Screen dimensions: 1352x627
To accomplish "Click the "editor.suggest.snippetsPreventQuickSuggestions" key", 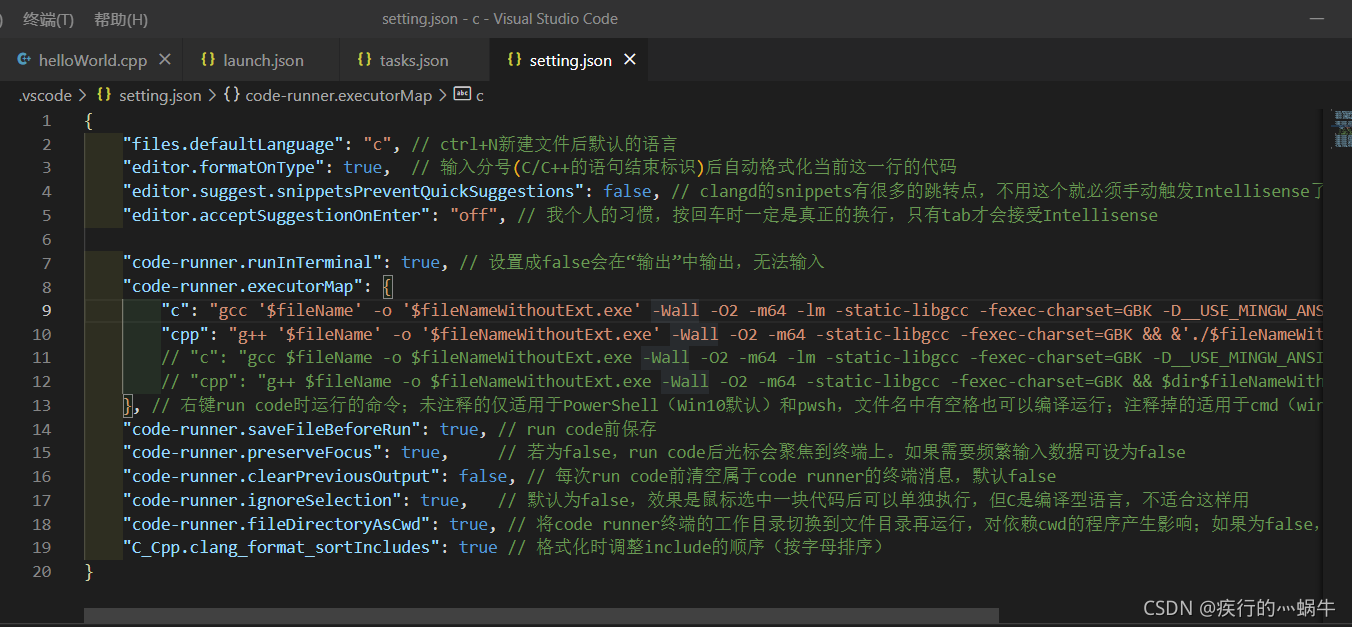I will pos(354,191).
